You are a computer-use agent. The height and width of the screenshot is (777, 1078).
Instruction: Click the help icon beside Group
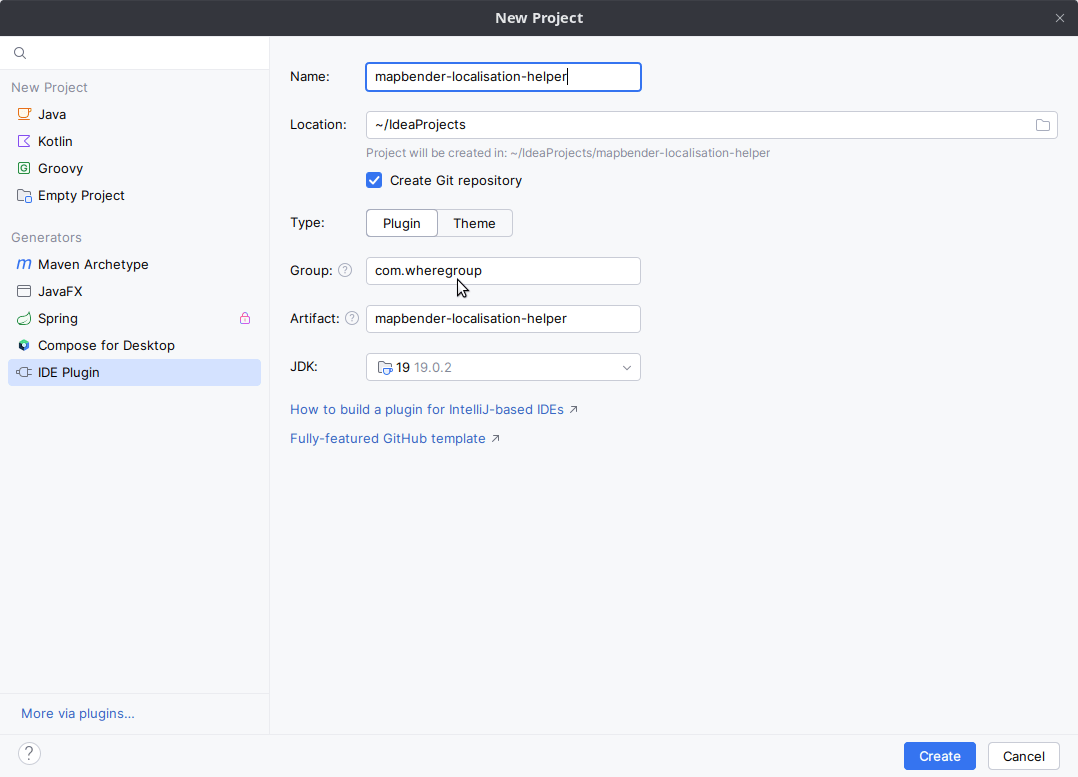pos(345,270)
